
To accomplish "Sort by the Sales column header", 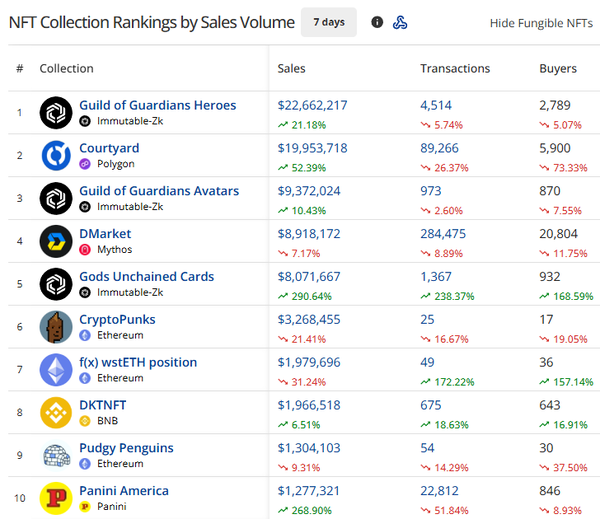I will pyautogui.click(x=291, y=69).
